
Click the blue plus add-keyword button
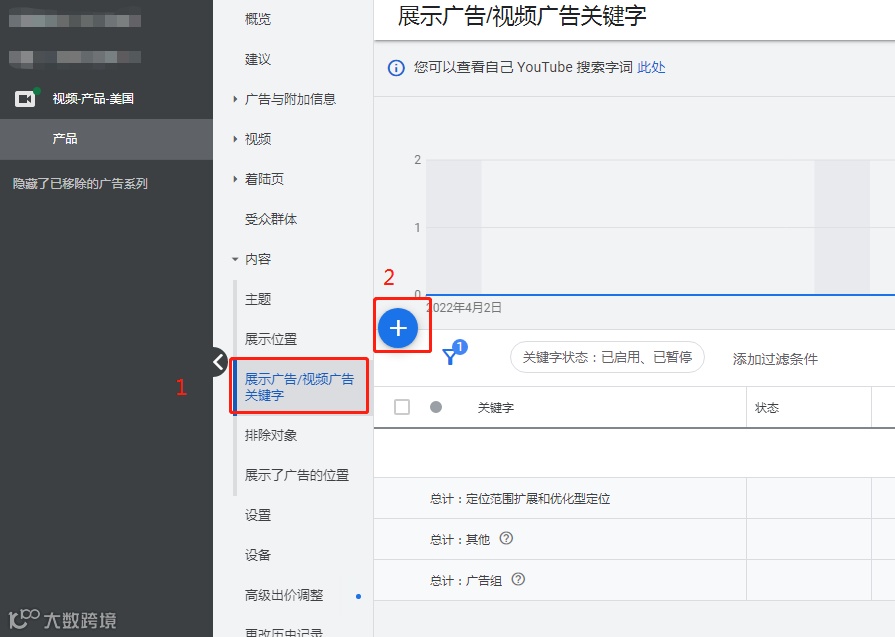398,328
